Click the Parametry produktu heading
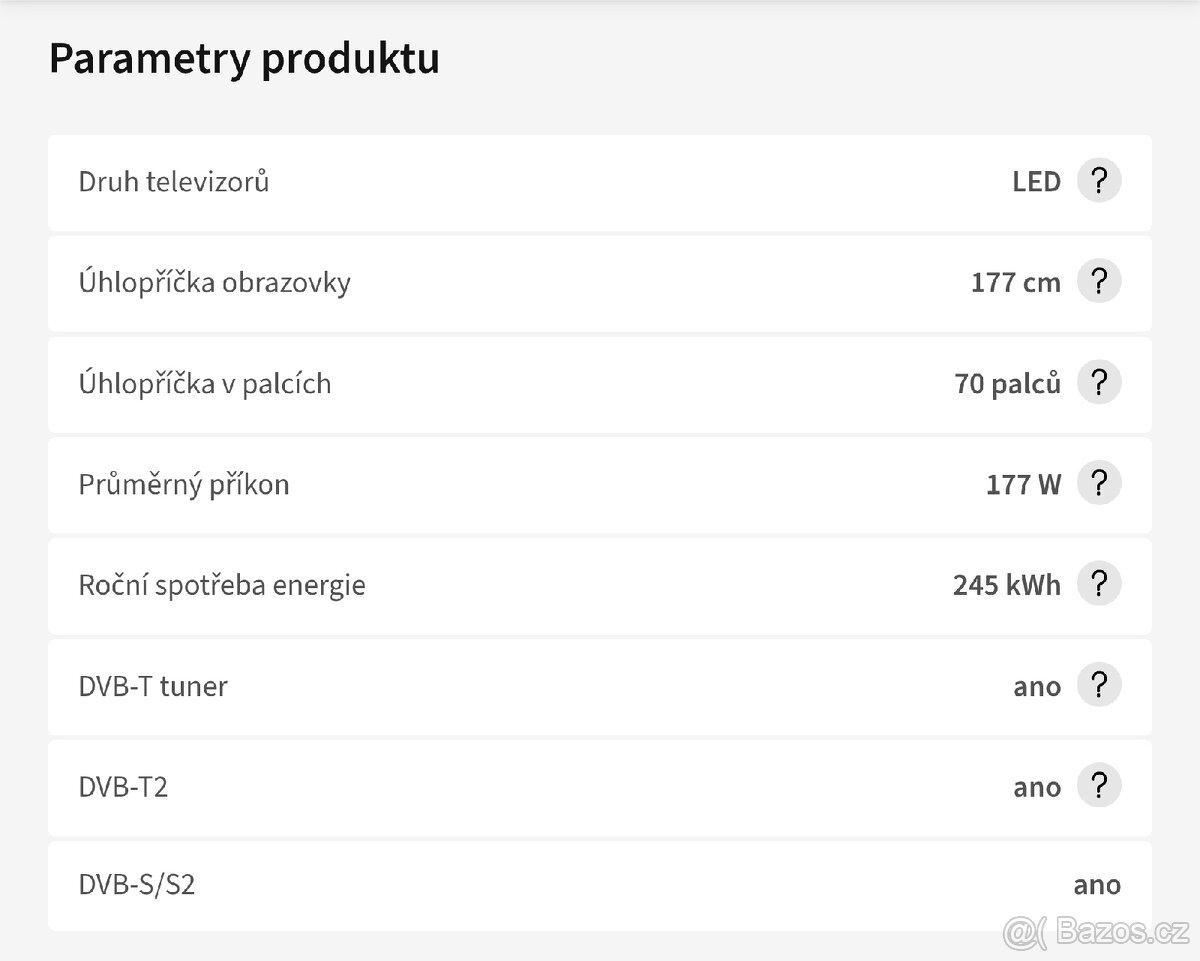This screenshot has height=961, width=1200. click(x=244, y=59)
